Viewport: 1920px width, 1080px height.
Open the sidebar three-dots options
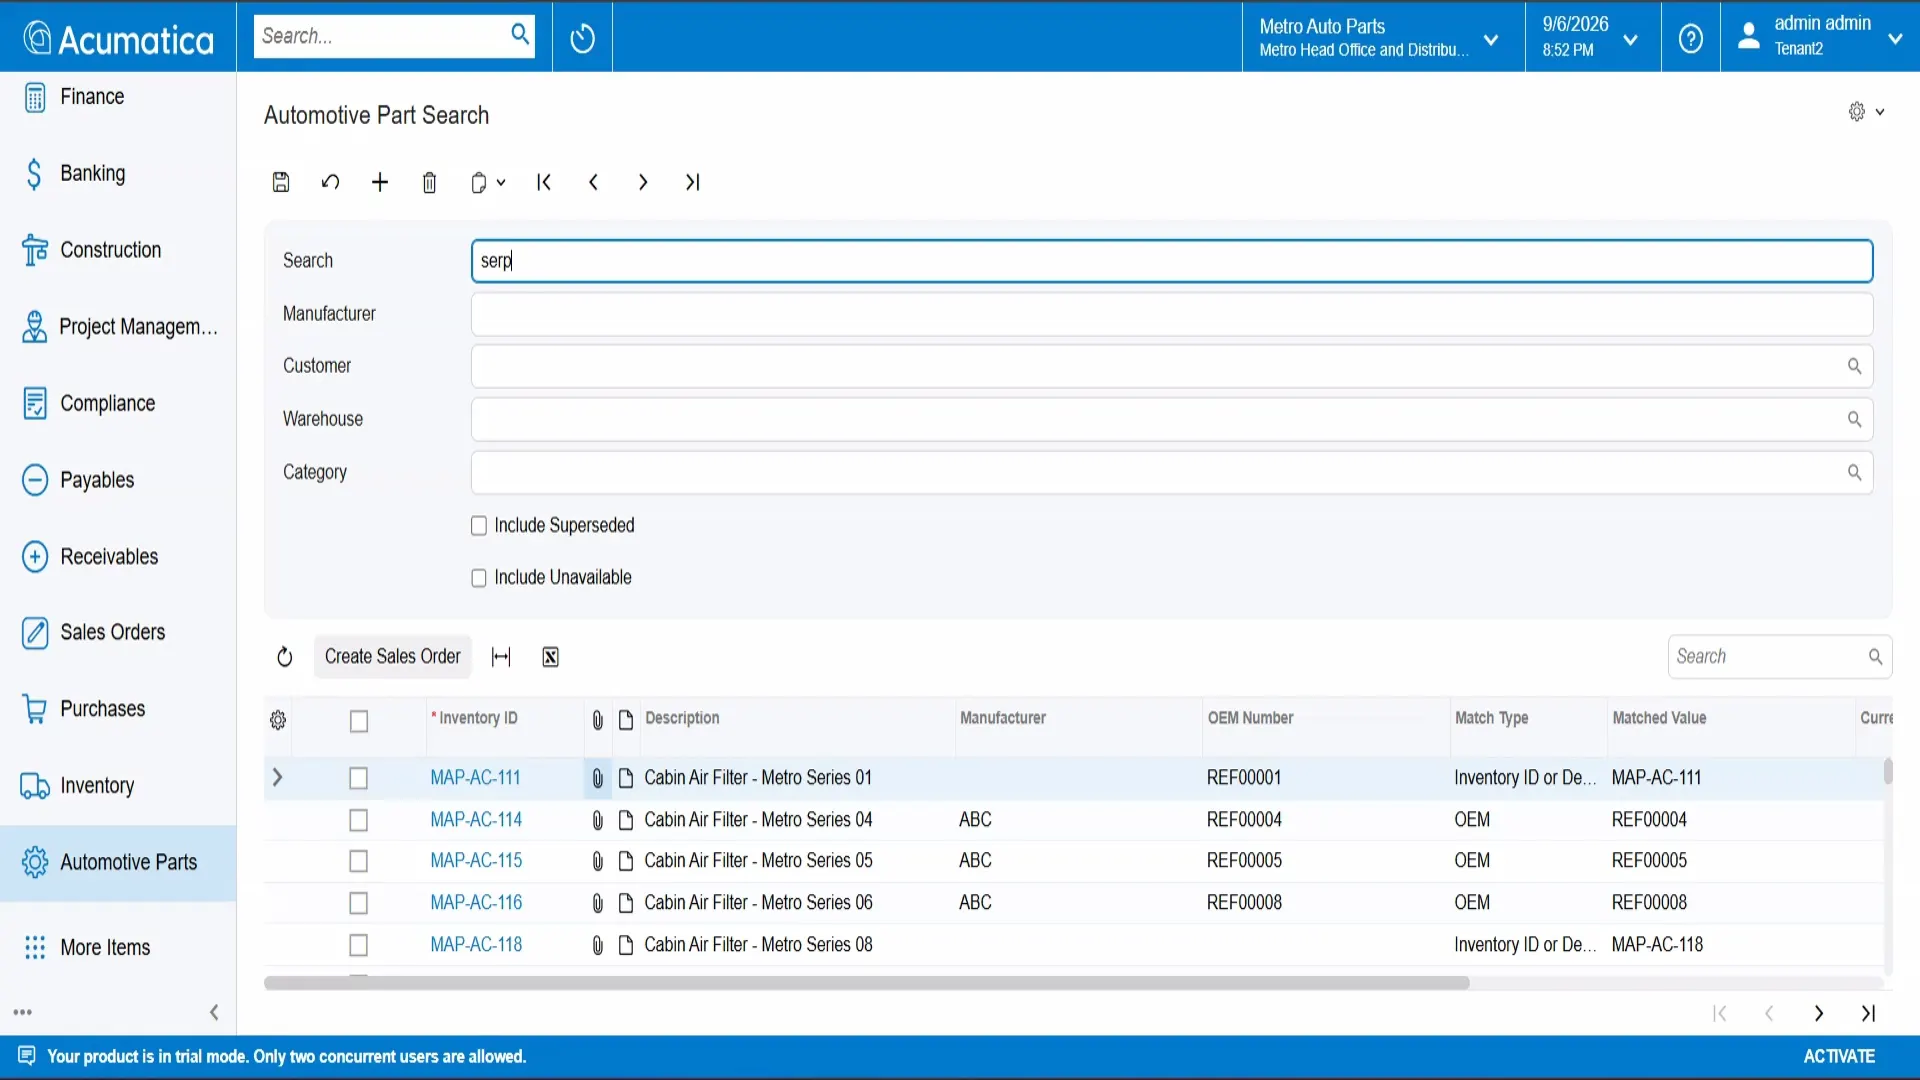coord(23,1012)
